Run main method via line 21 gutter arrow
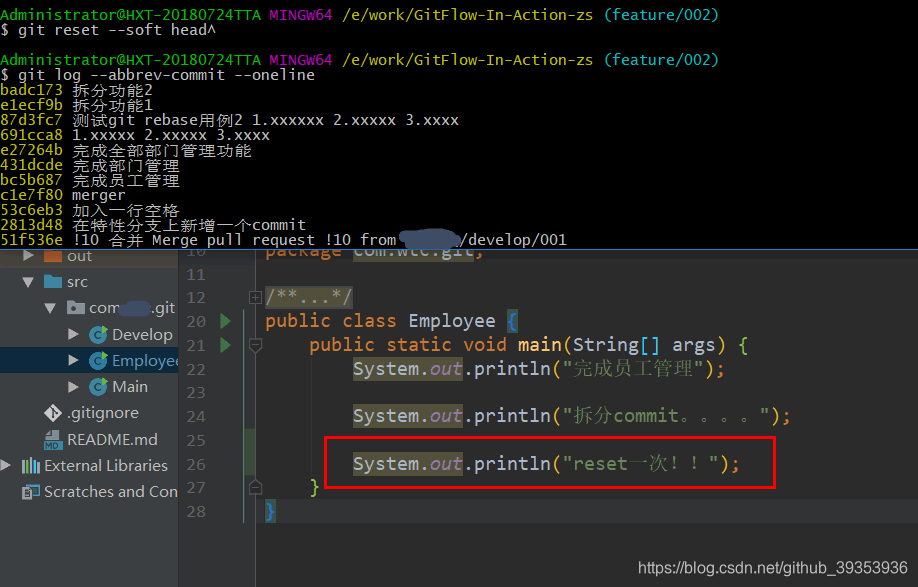This screenshot has width=918, height=587. [225, 345]
